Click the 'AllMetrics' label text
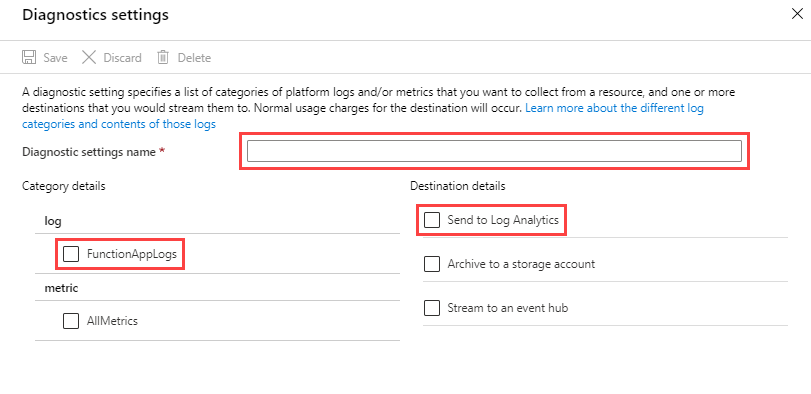811x394 pixels. click(112, 321)
